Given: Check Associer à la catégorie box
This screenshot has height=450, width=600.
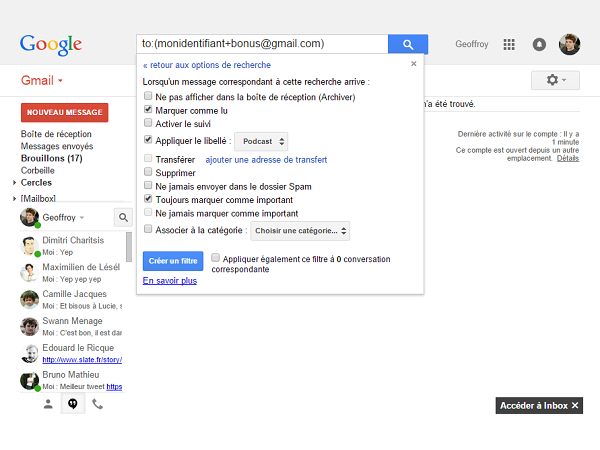Looking at the screenshot, I should tap(148, 229).
